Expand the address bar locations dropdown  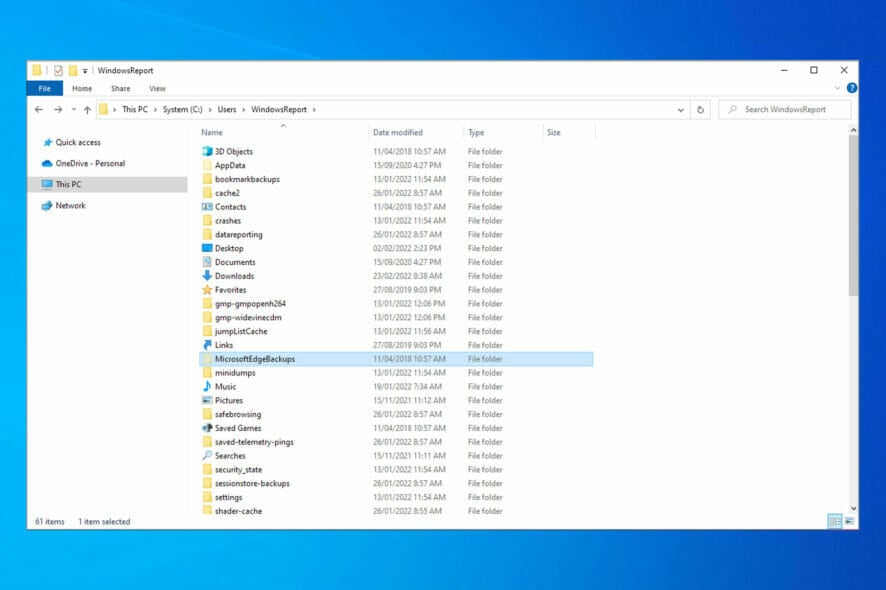coord(681,109)
